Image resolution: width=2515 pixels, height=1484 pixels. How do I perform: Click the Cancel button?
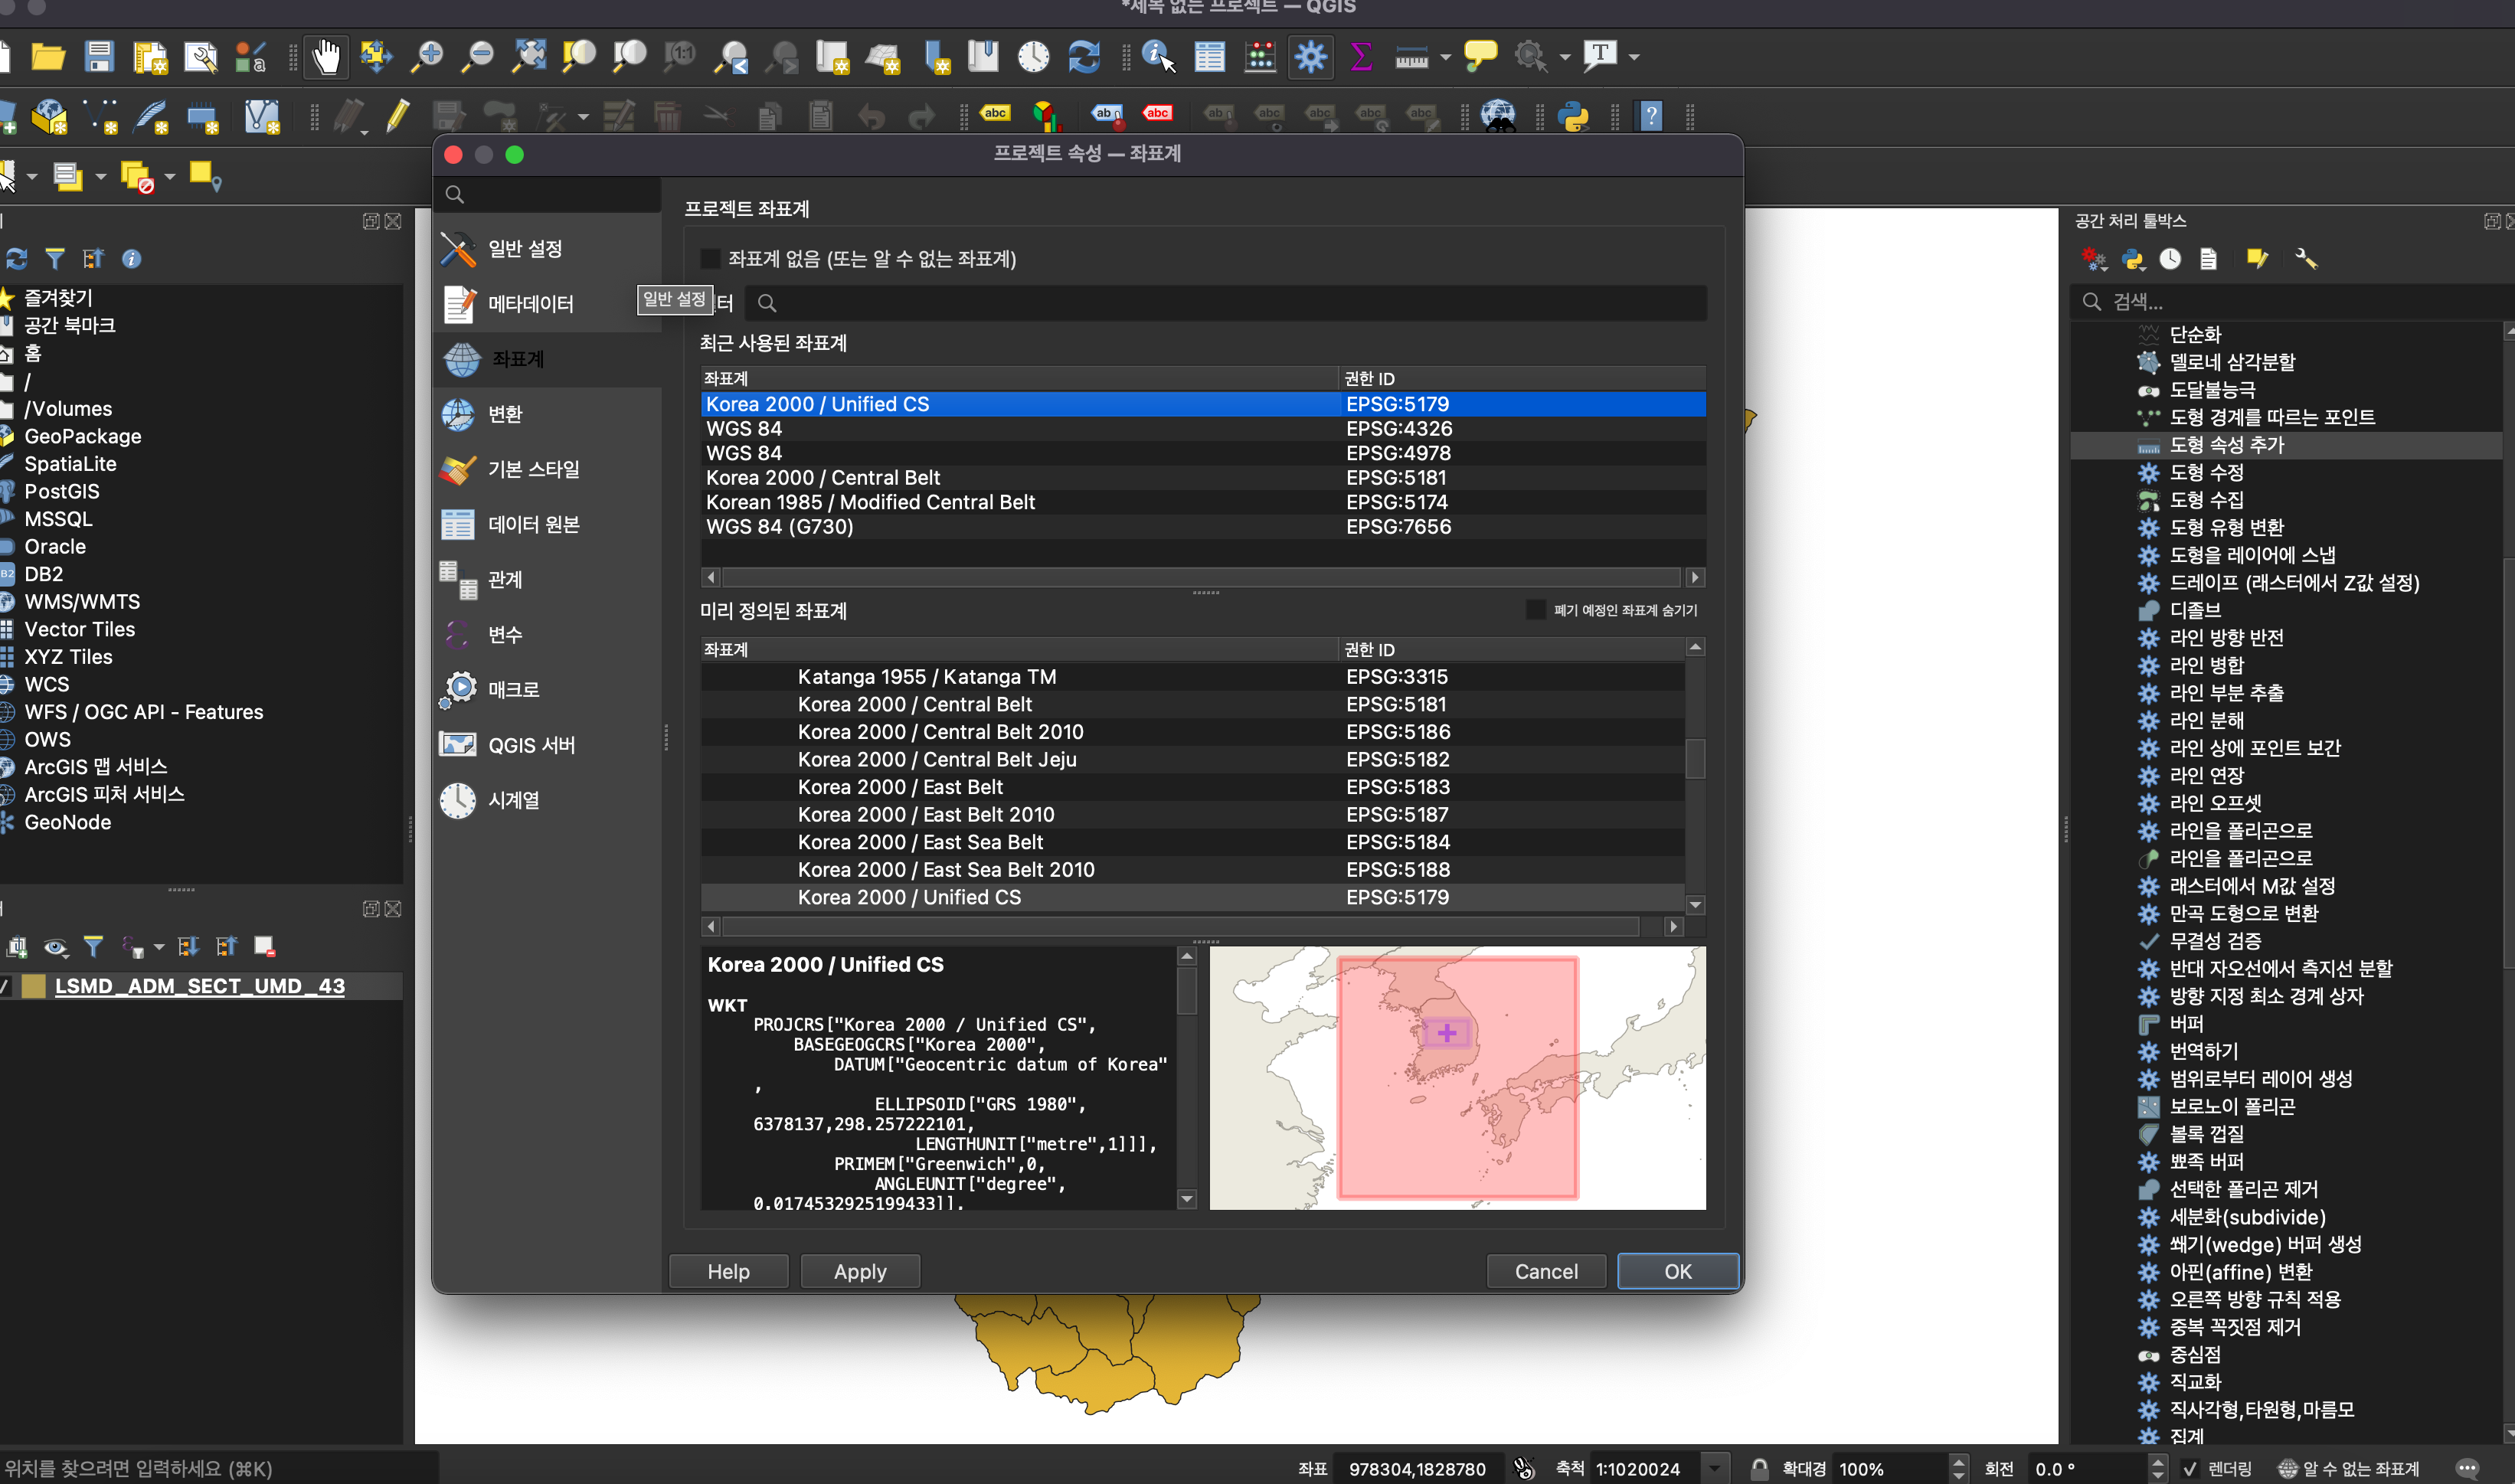click(x=1545, y=1271)
